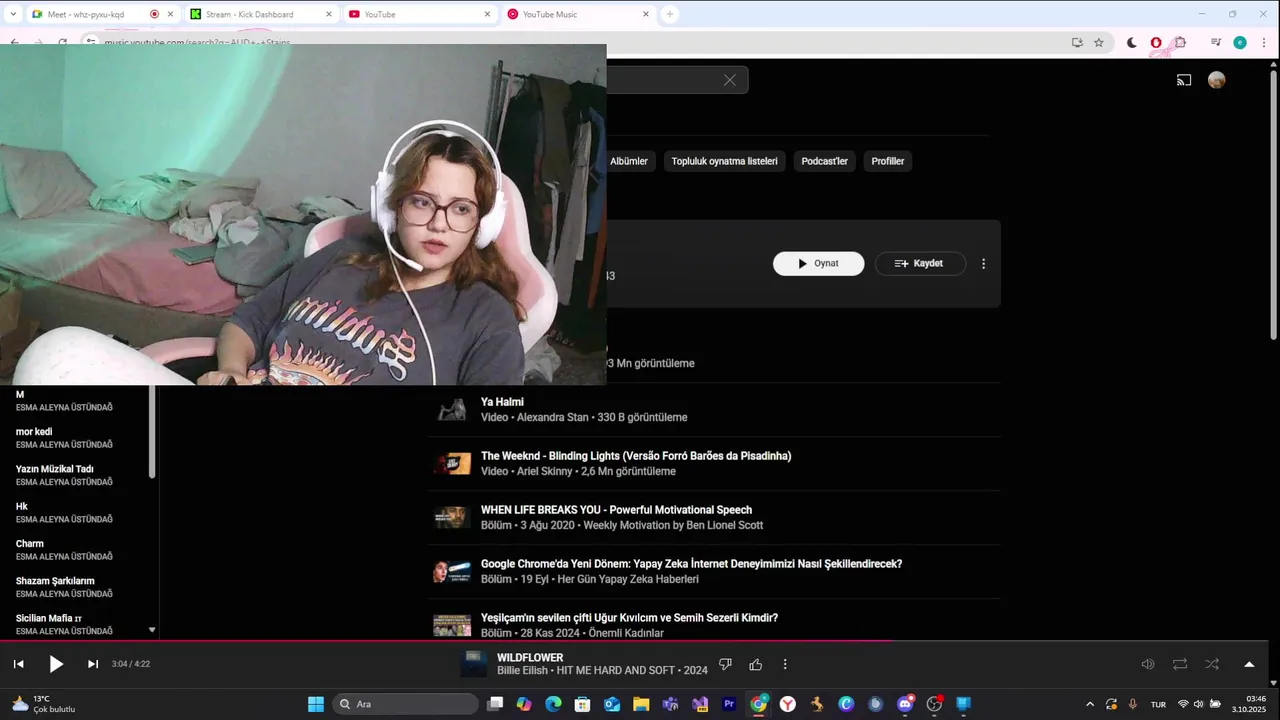Switch to Stream - Kick Dashboard tab
1280x720 pixels.
250,14
